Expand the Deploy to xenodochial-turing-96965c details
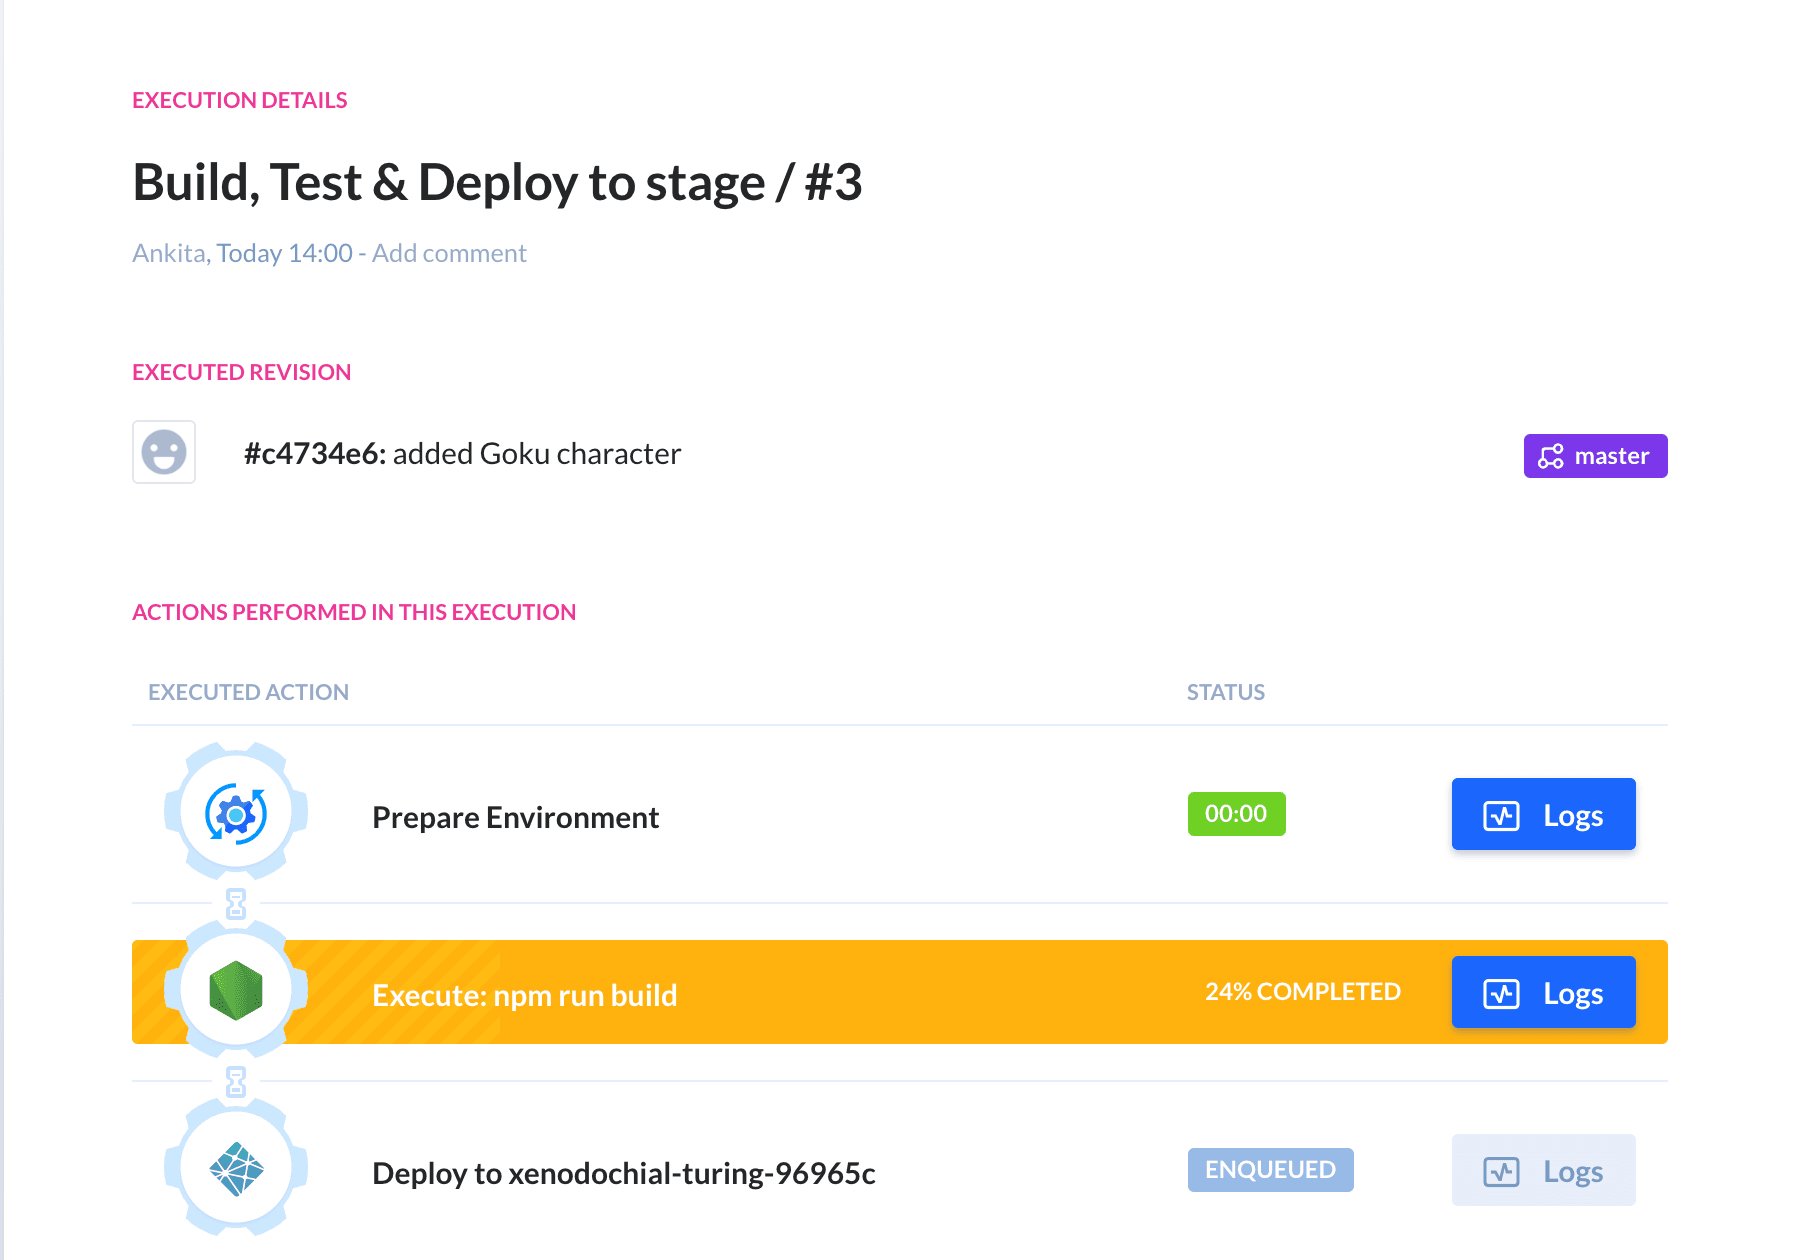 (624, 1173)
